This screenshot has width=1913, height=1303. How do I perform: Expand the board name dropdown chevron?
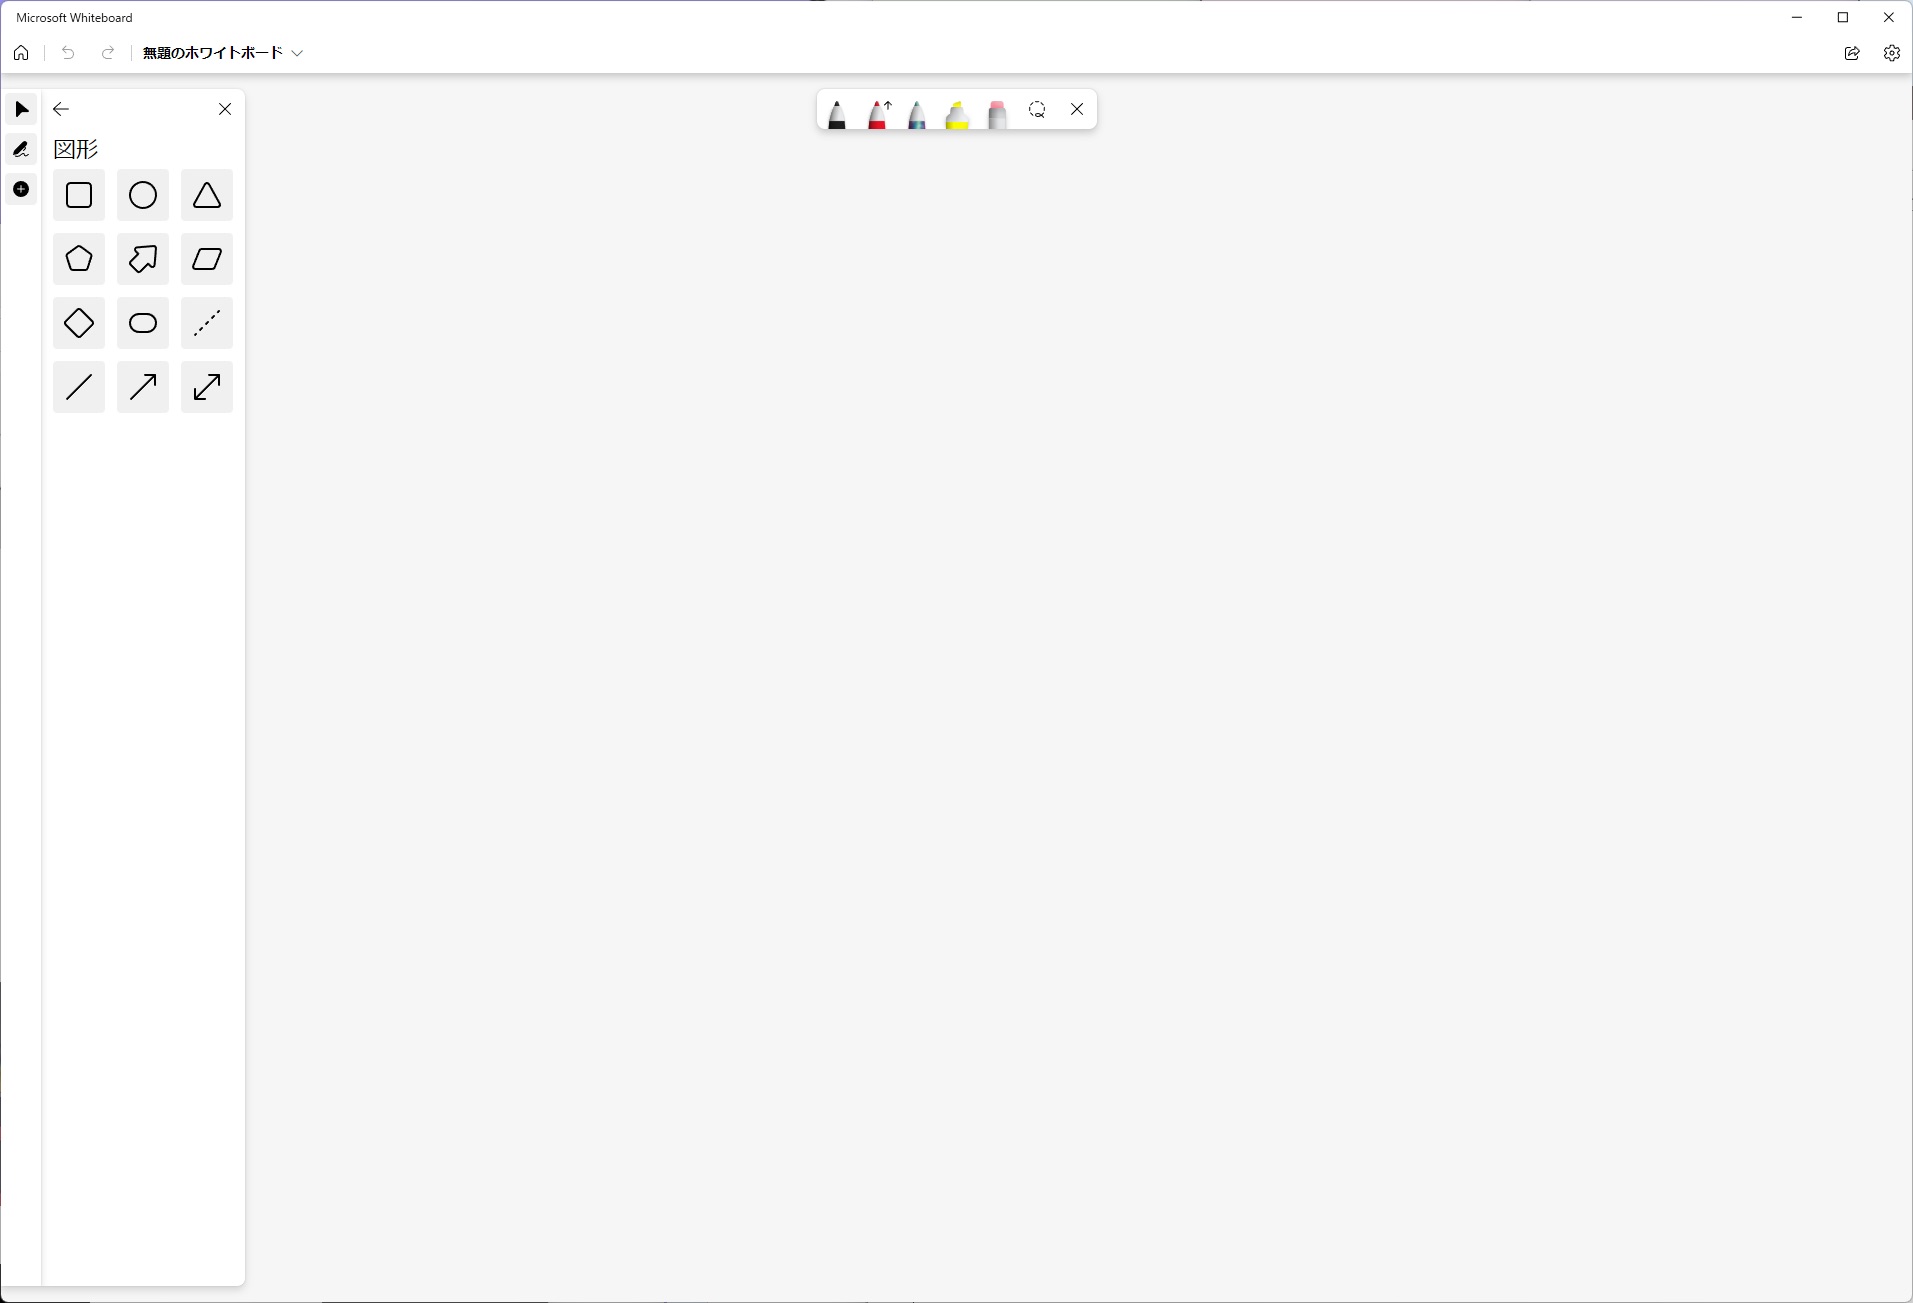[297, 53]
